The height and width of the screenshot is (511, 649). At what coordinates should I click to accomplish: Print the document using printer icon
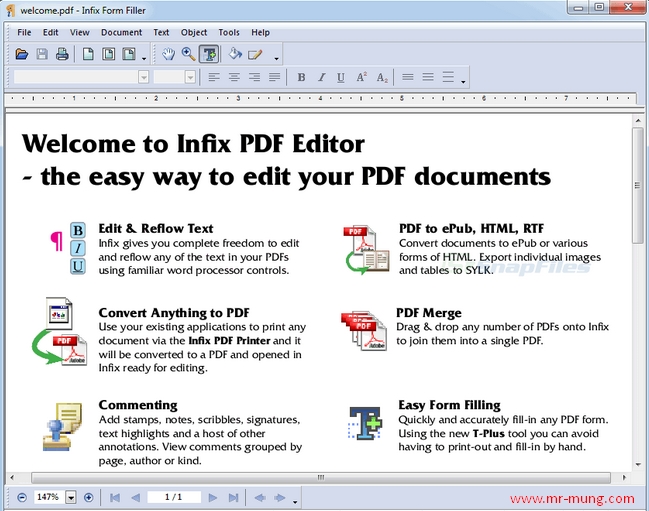click(62, 54)
